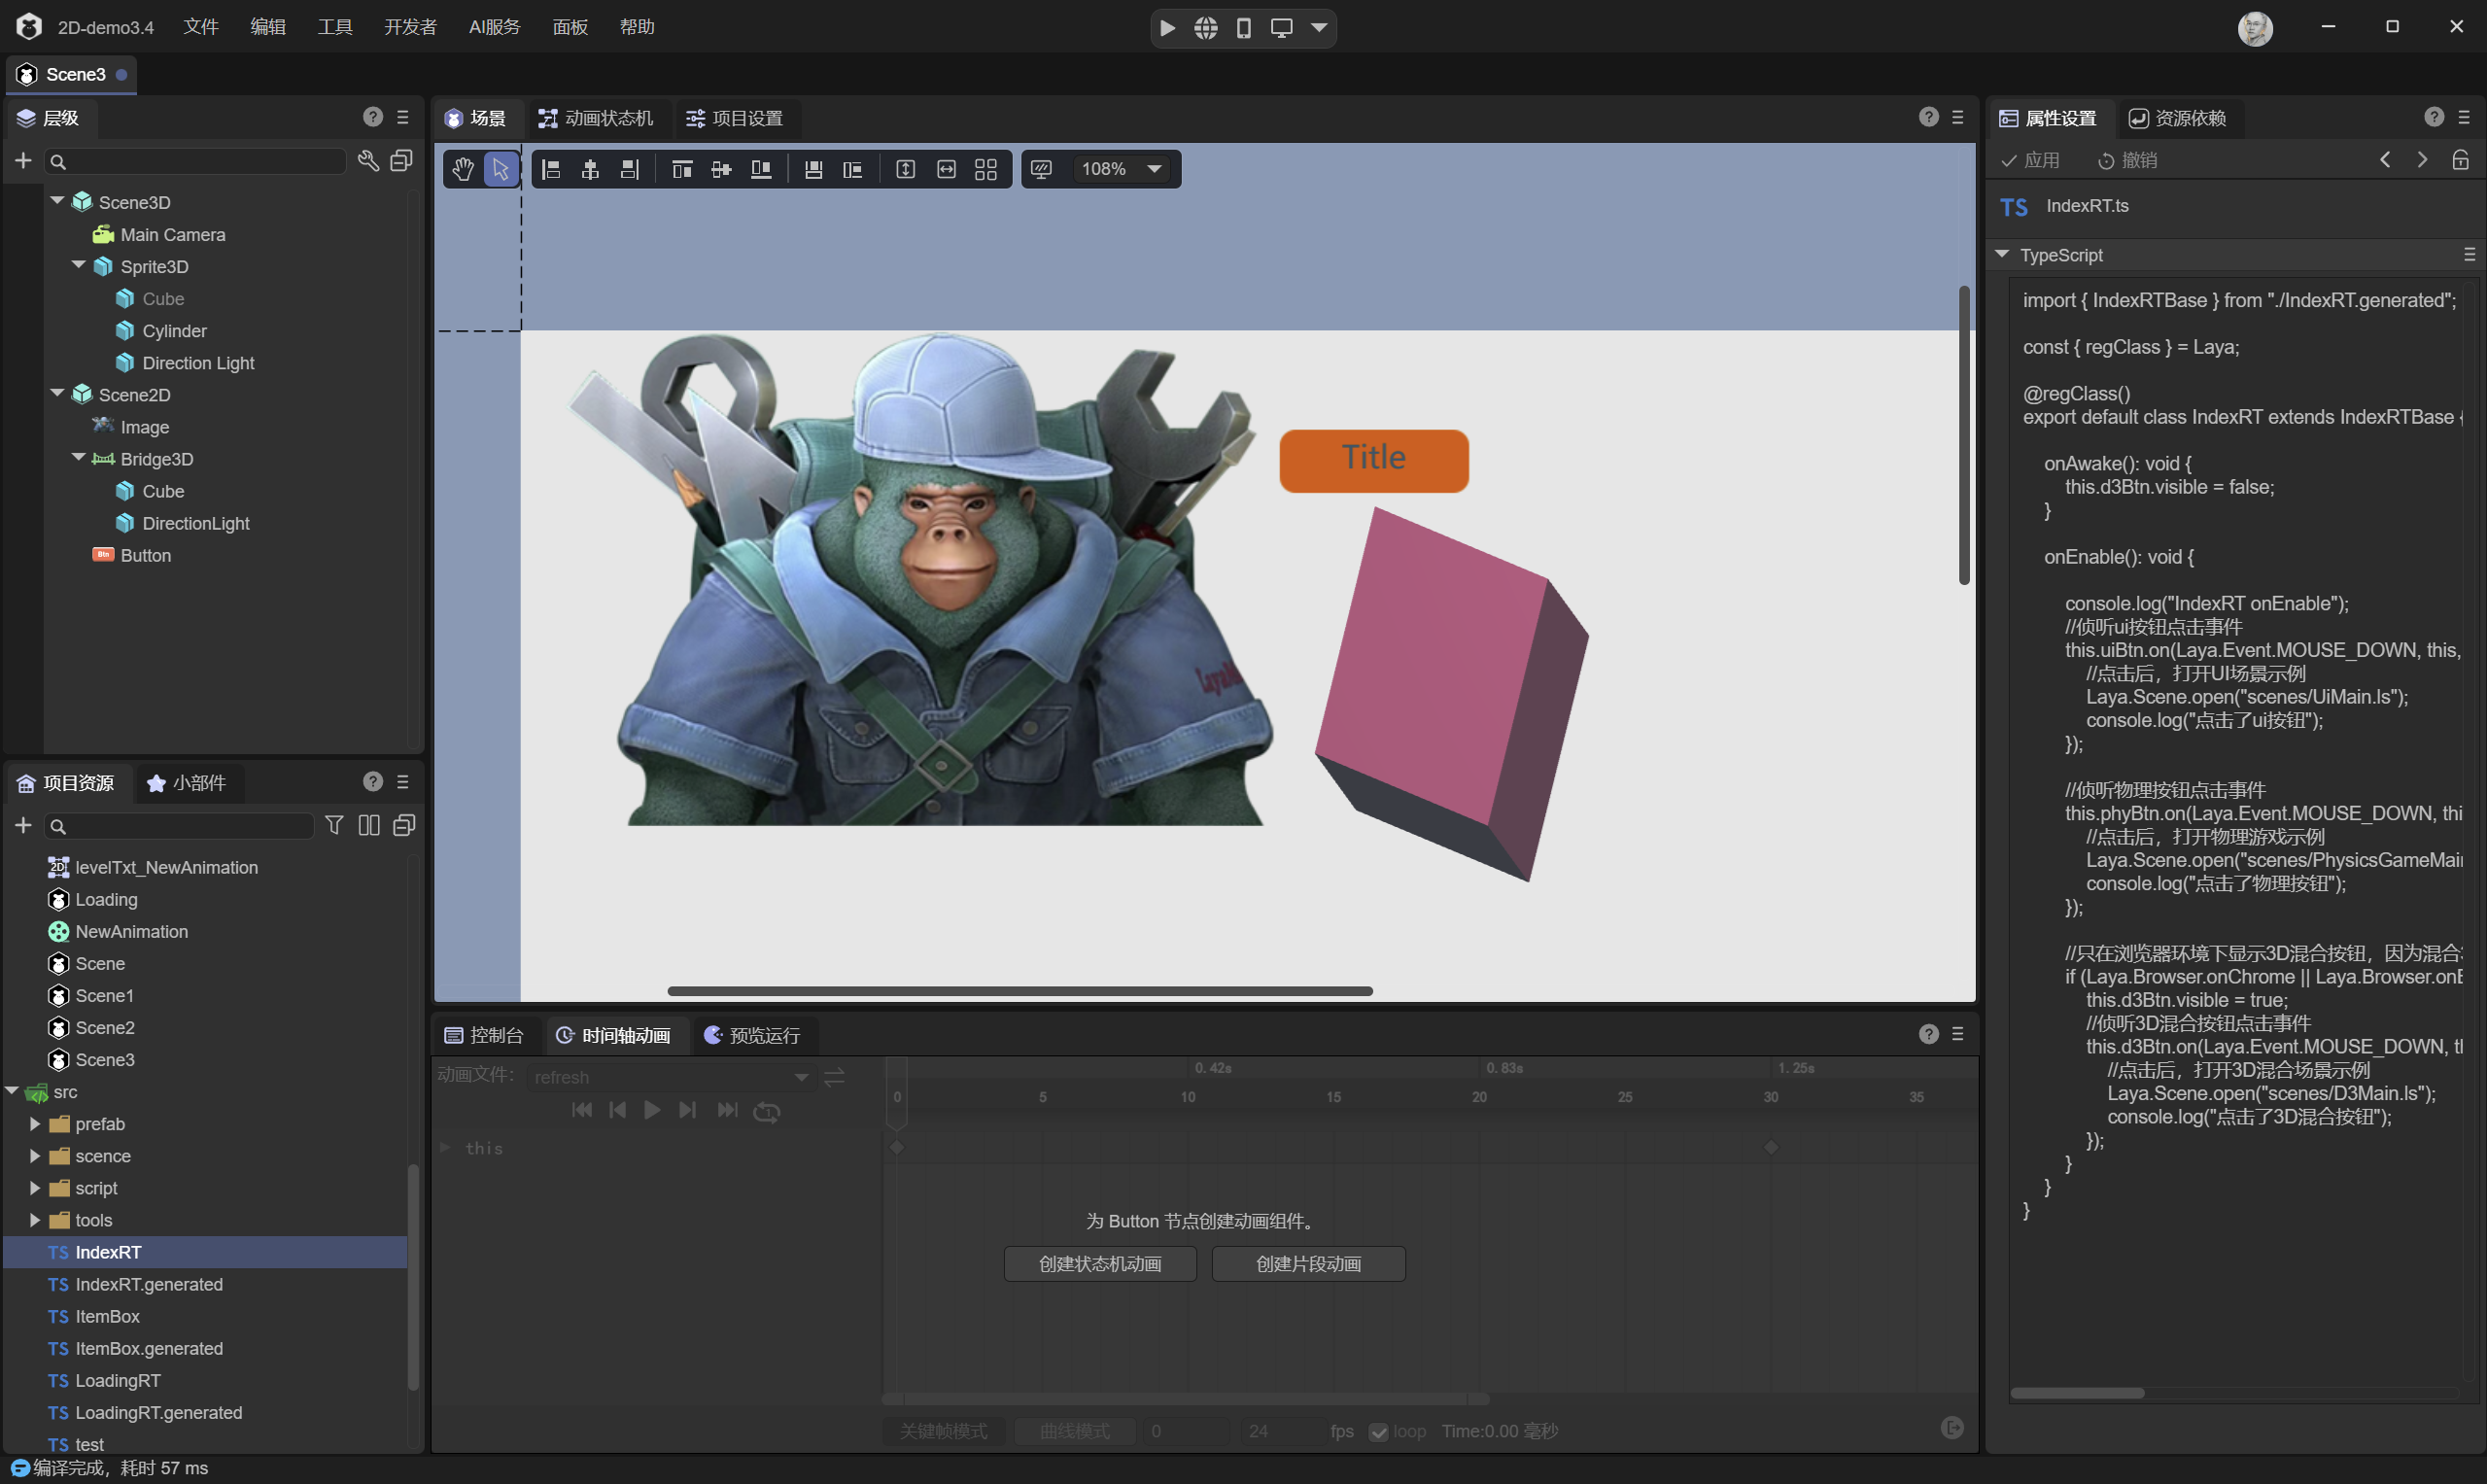Run the project with the top play button
This screenshot has width=2487, height=1484.
[1167, 28]
